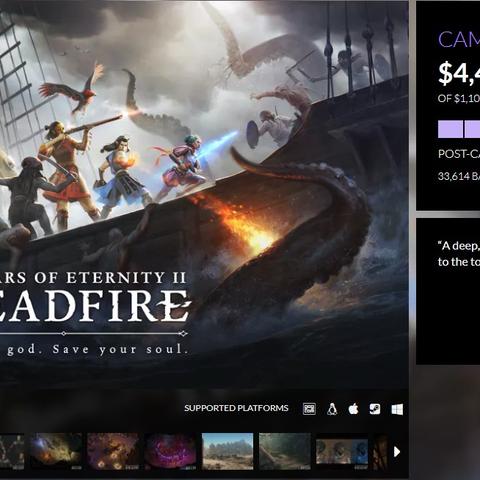Open the blue-orange spell effect thumbnail
The height and width of the screenshot is (480, 480).
click(x=56, y=451)
